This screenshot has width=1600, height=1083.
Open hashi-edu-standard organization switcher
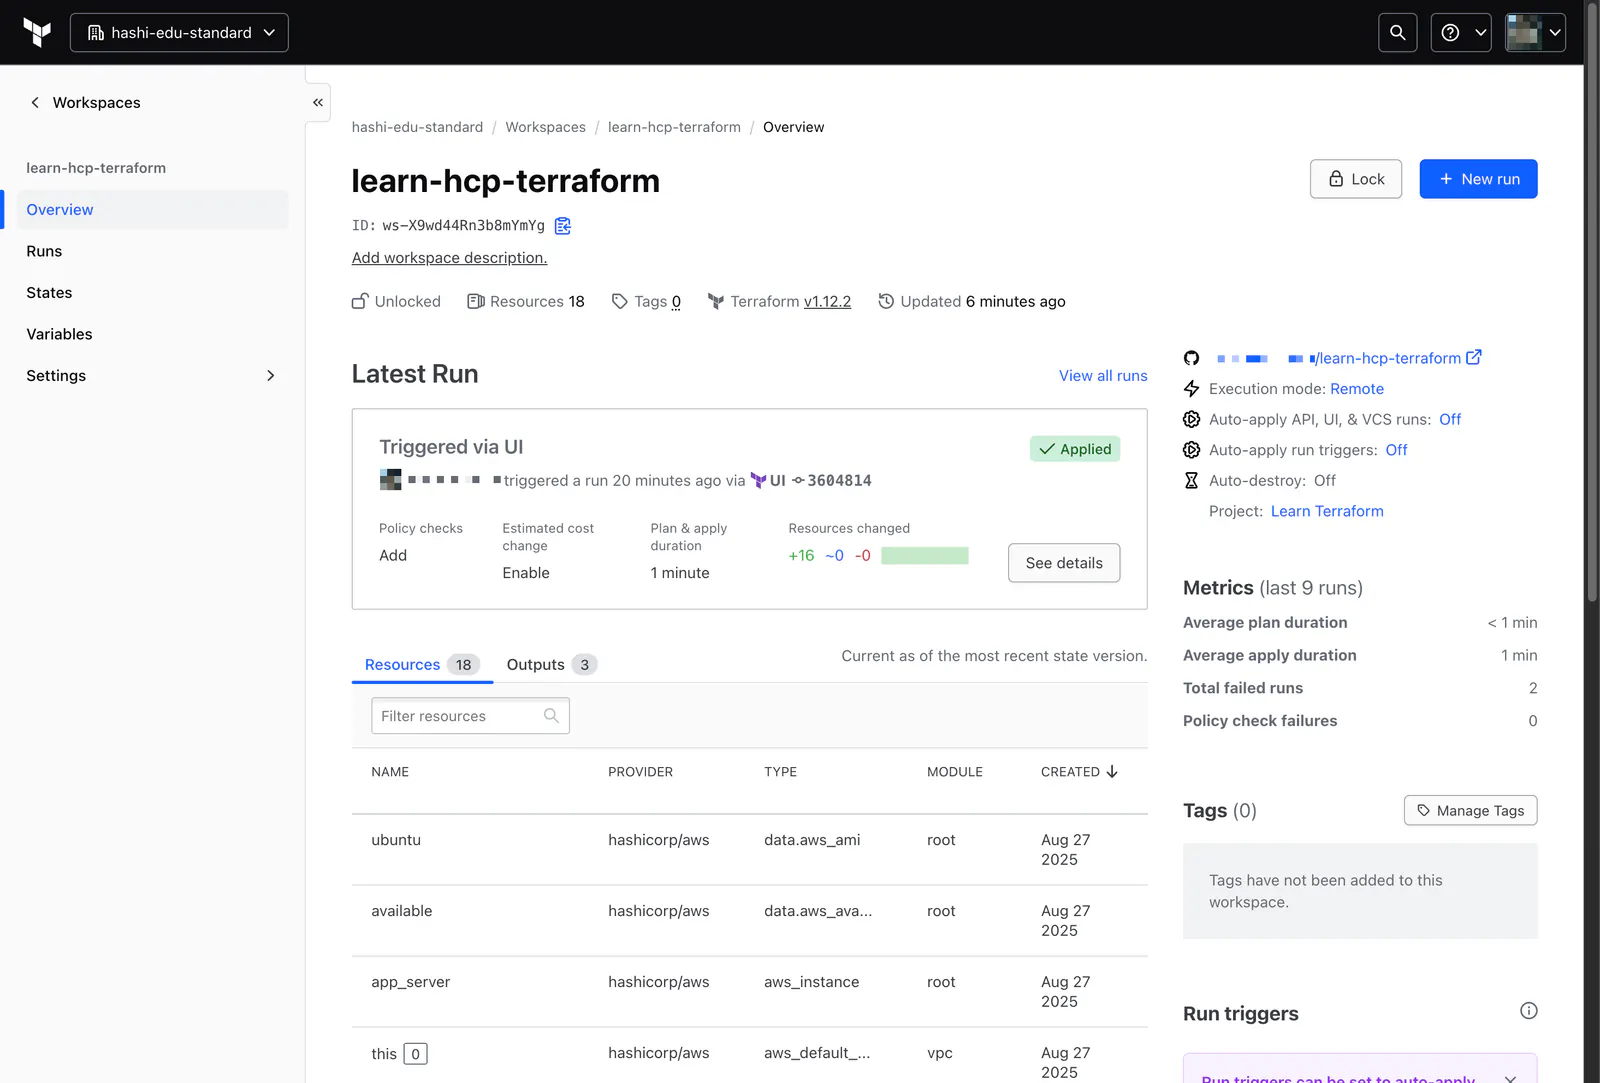179,33
